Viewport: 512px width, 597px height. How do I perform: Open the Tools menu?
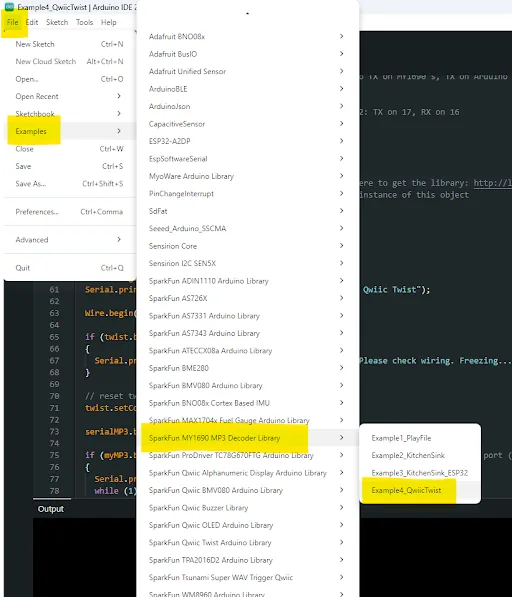(84, 22)
